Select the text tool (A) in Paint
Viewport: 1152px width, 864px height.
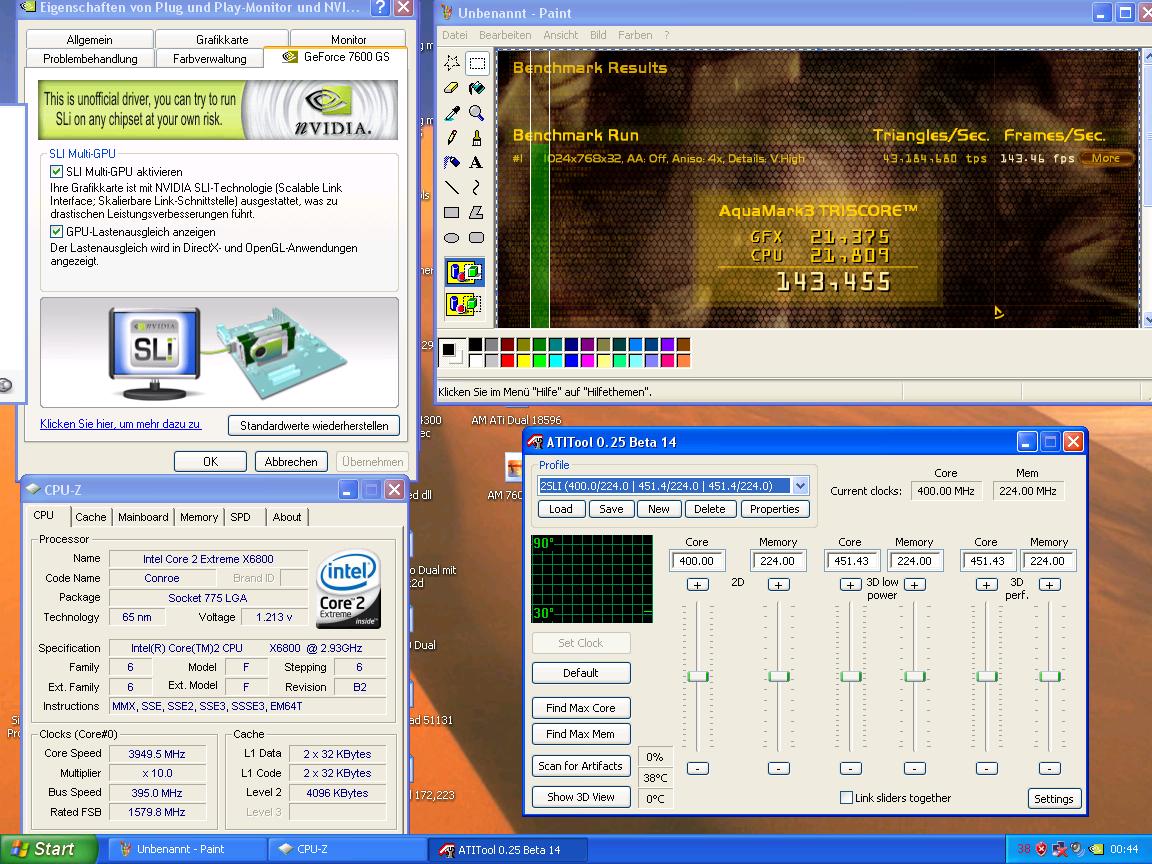[477, 162]
